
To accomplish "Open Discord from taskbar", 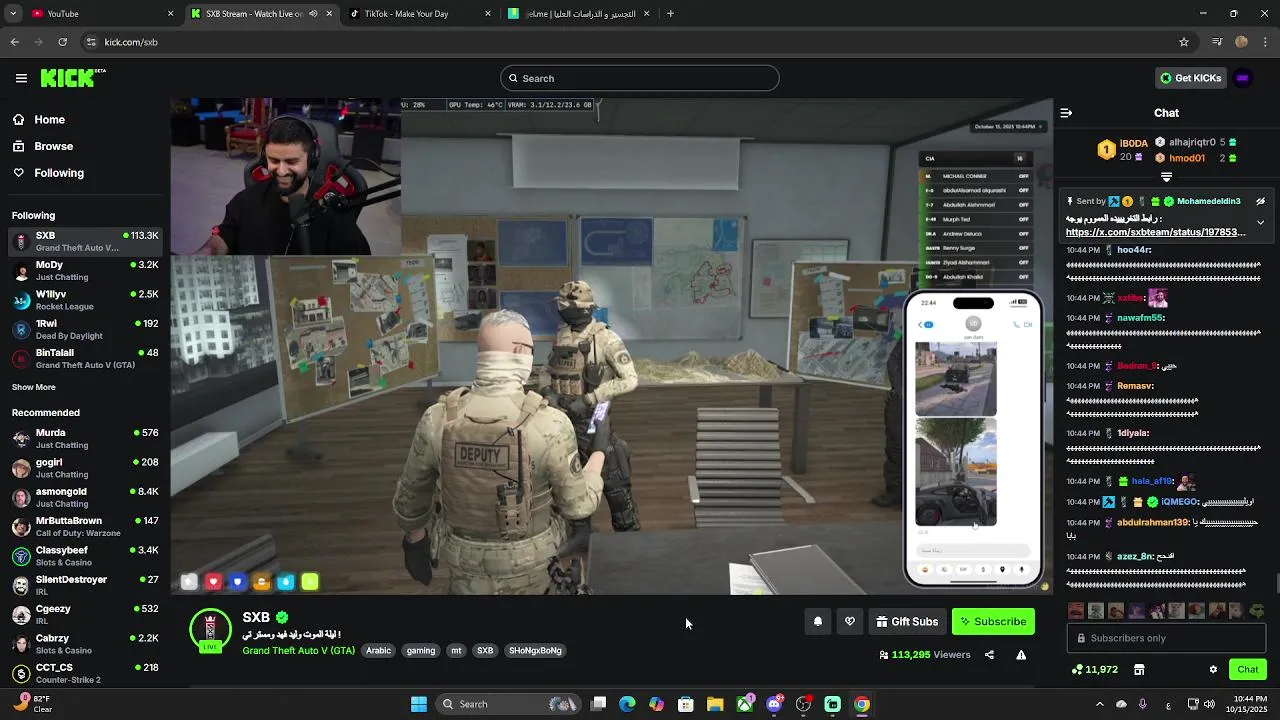I will tap(774, 704).
